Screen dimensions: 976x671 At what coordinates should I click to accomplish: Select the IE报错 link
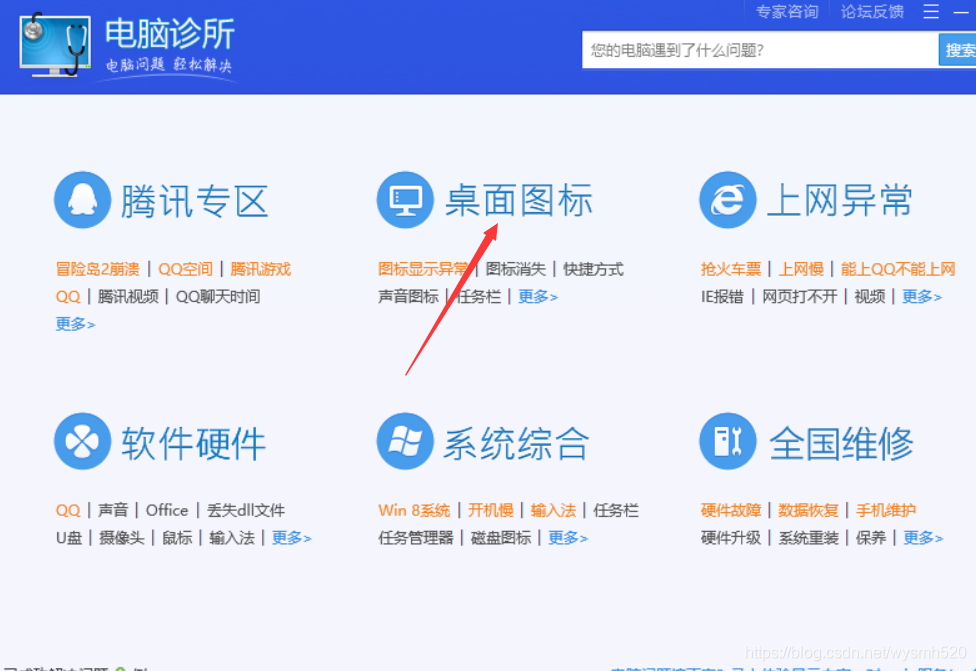pyautogui.click(x=722, y=296)
